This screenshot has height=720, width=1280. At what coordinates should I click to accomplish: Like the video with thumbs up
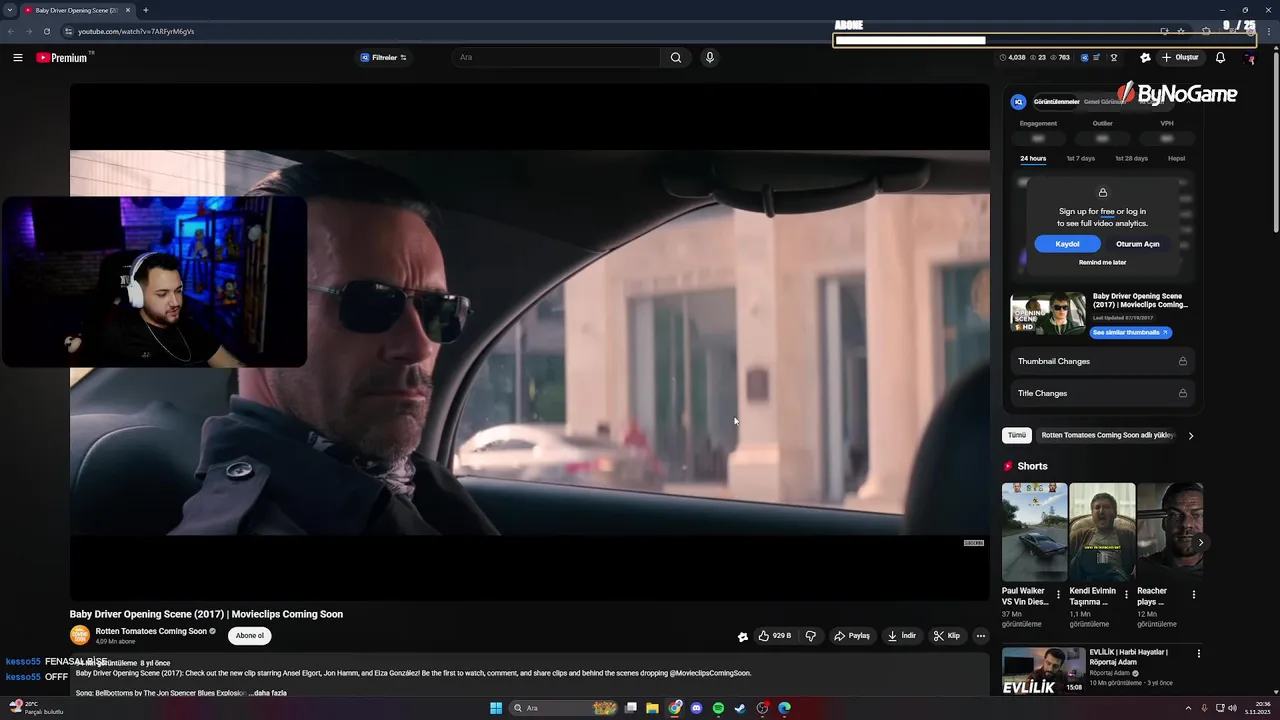[x=774, y=636]
